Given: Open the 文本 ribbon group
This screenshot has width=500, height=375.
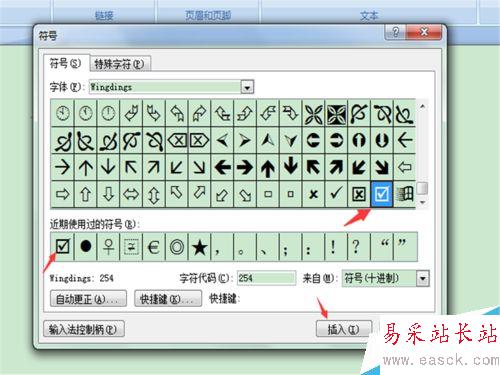Looking at the screenshot, I should click(x=369, y=15).
